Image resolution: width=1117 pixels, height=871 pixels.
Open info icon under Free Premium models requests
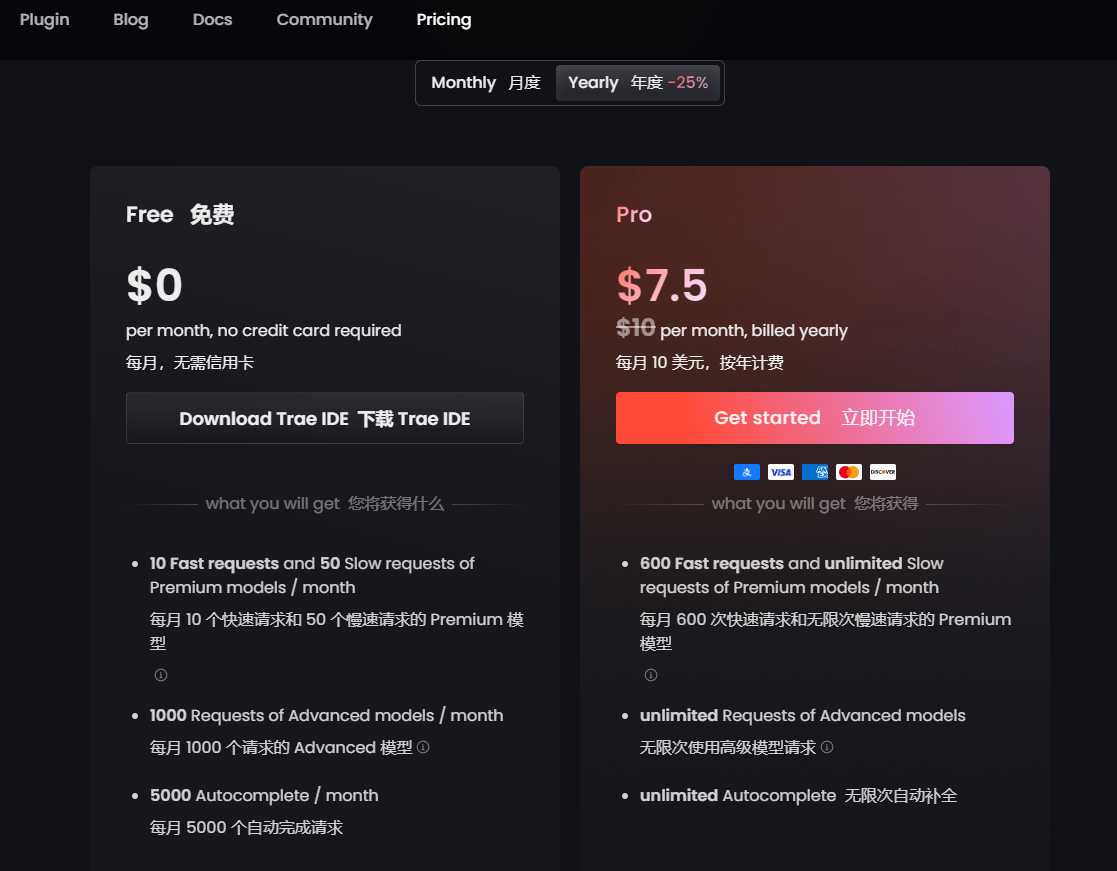(161, 675)
